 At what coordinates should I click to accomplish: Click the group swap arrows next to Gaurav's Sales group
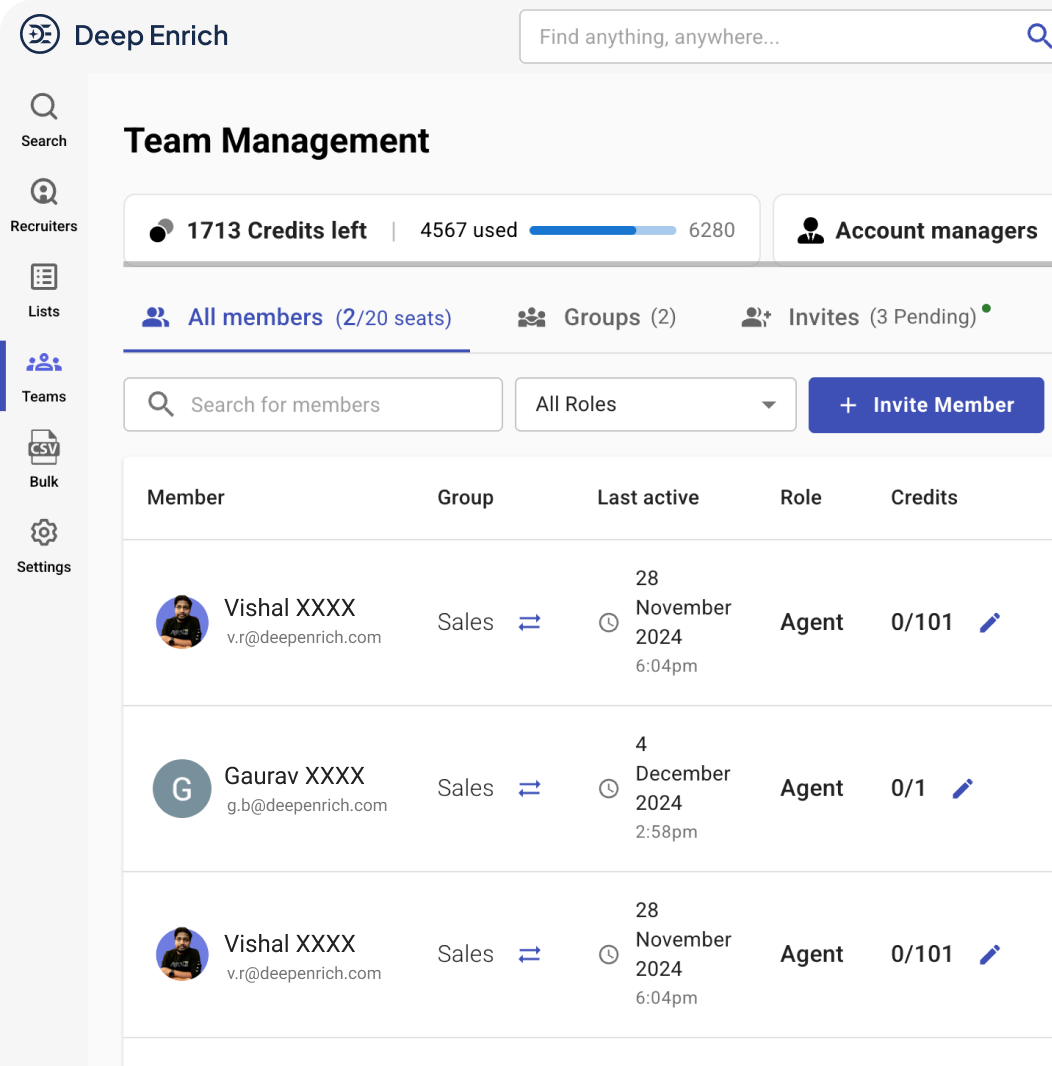pyautogui.click(x=529, y=788)
